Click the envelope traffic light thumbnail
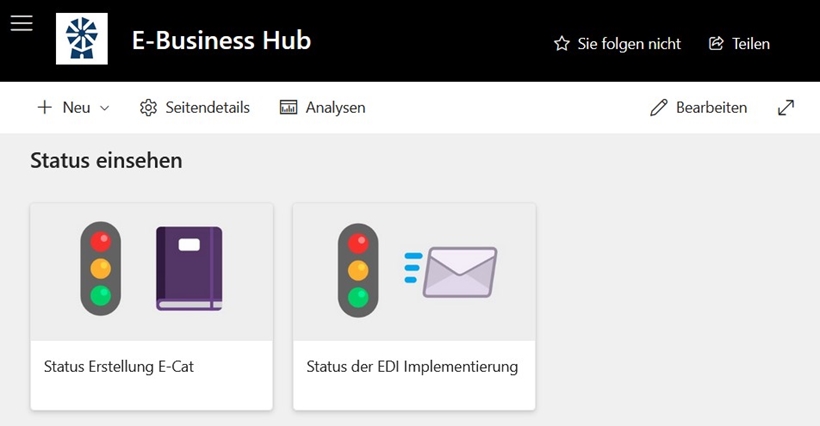Image resolution: width=820 pixels, height=426 pixels. click(414, 272)
